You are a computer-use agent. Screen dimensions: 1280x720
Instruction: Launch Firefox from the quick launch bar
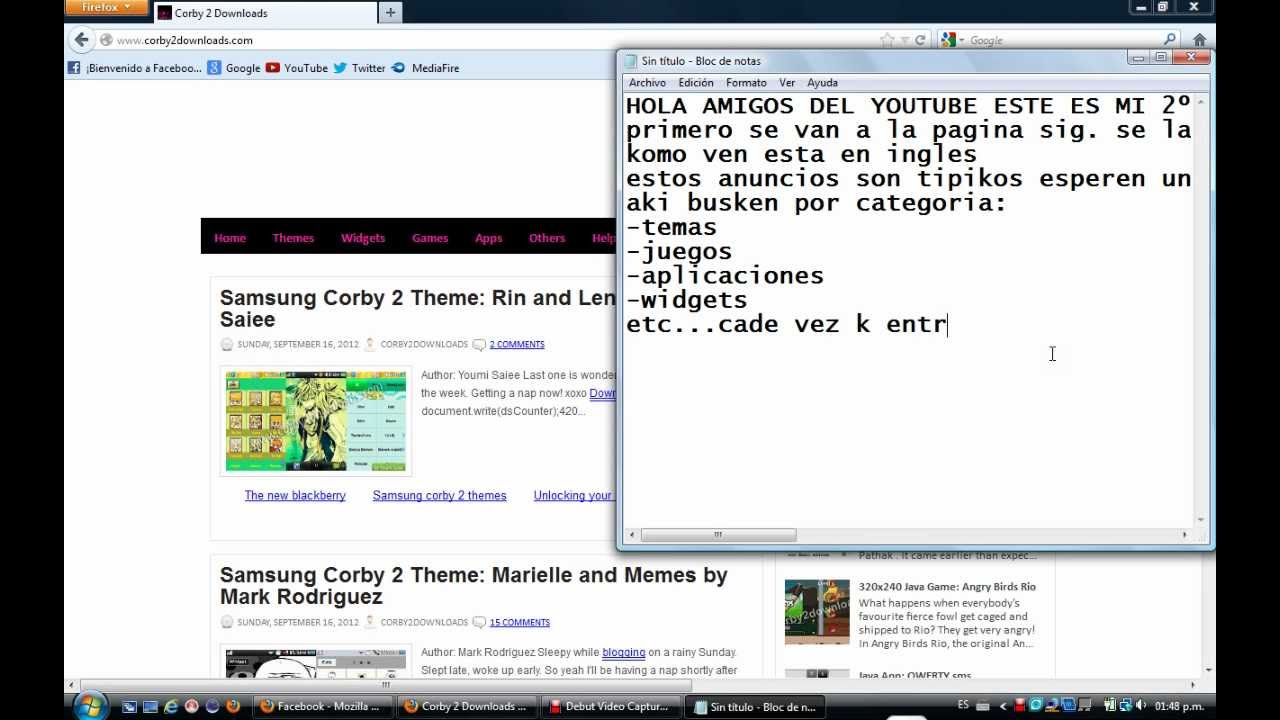point(233,706)
